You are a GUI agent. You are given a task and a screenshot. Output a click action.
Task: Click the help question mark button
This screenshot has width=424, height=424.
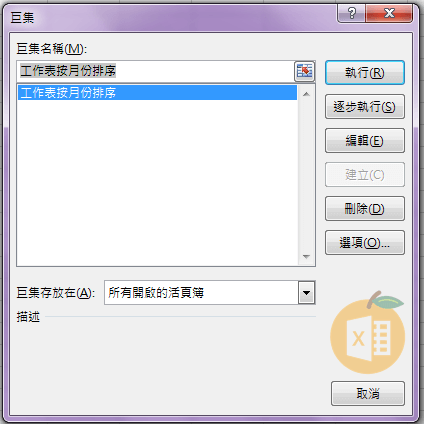point(351,13)
